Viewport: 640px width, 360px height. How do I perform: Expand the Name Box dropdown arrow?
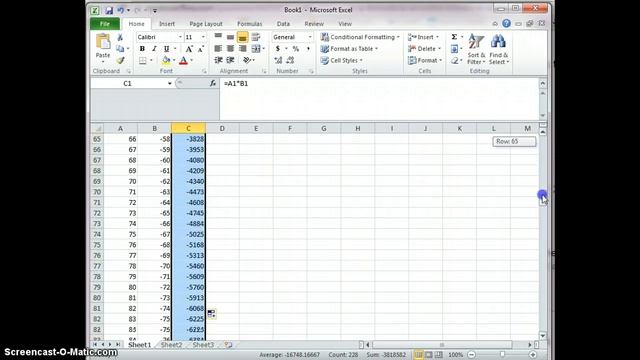169,83
